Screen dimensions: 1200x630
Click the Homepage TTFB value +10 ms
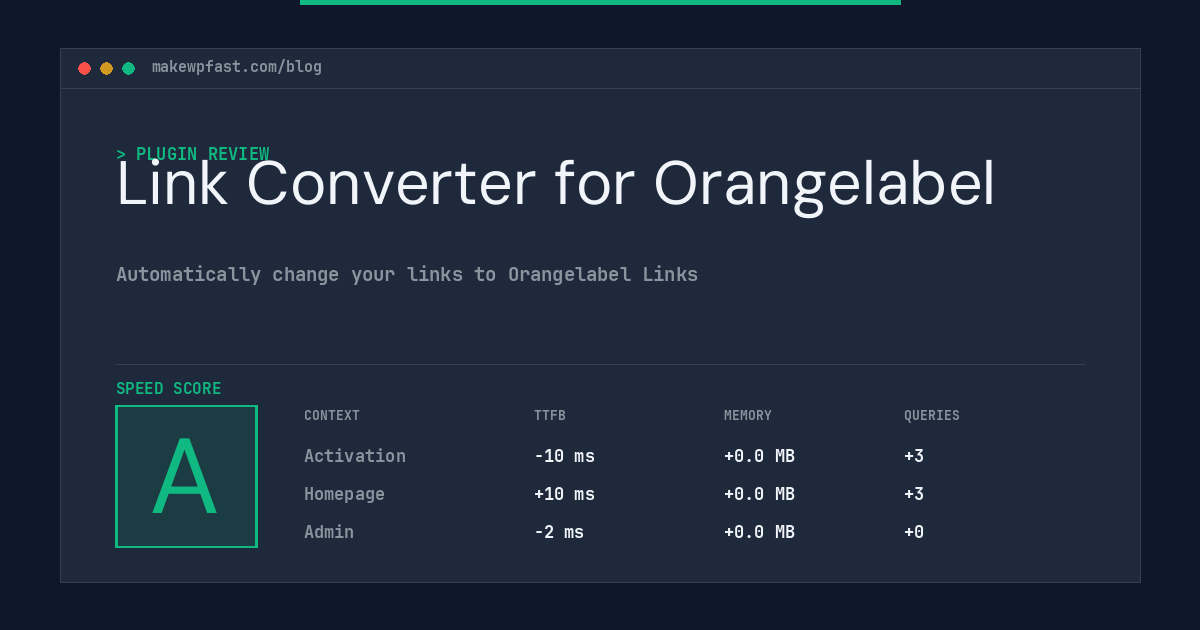[564, 494]
